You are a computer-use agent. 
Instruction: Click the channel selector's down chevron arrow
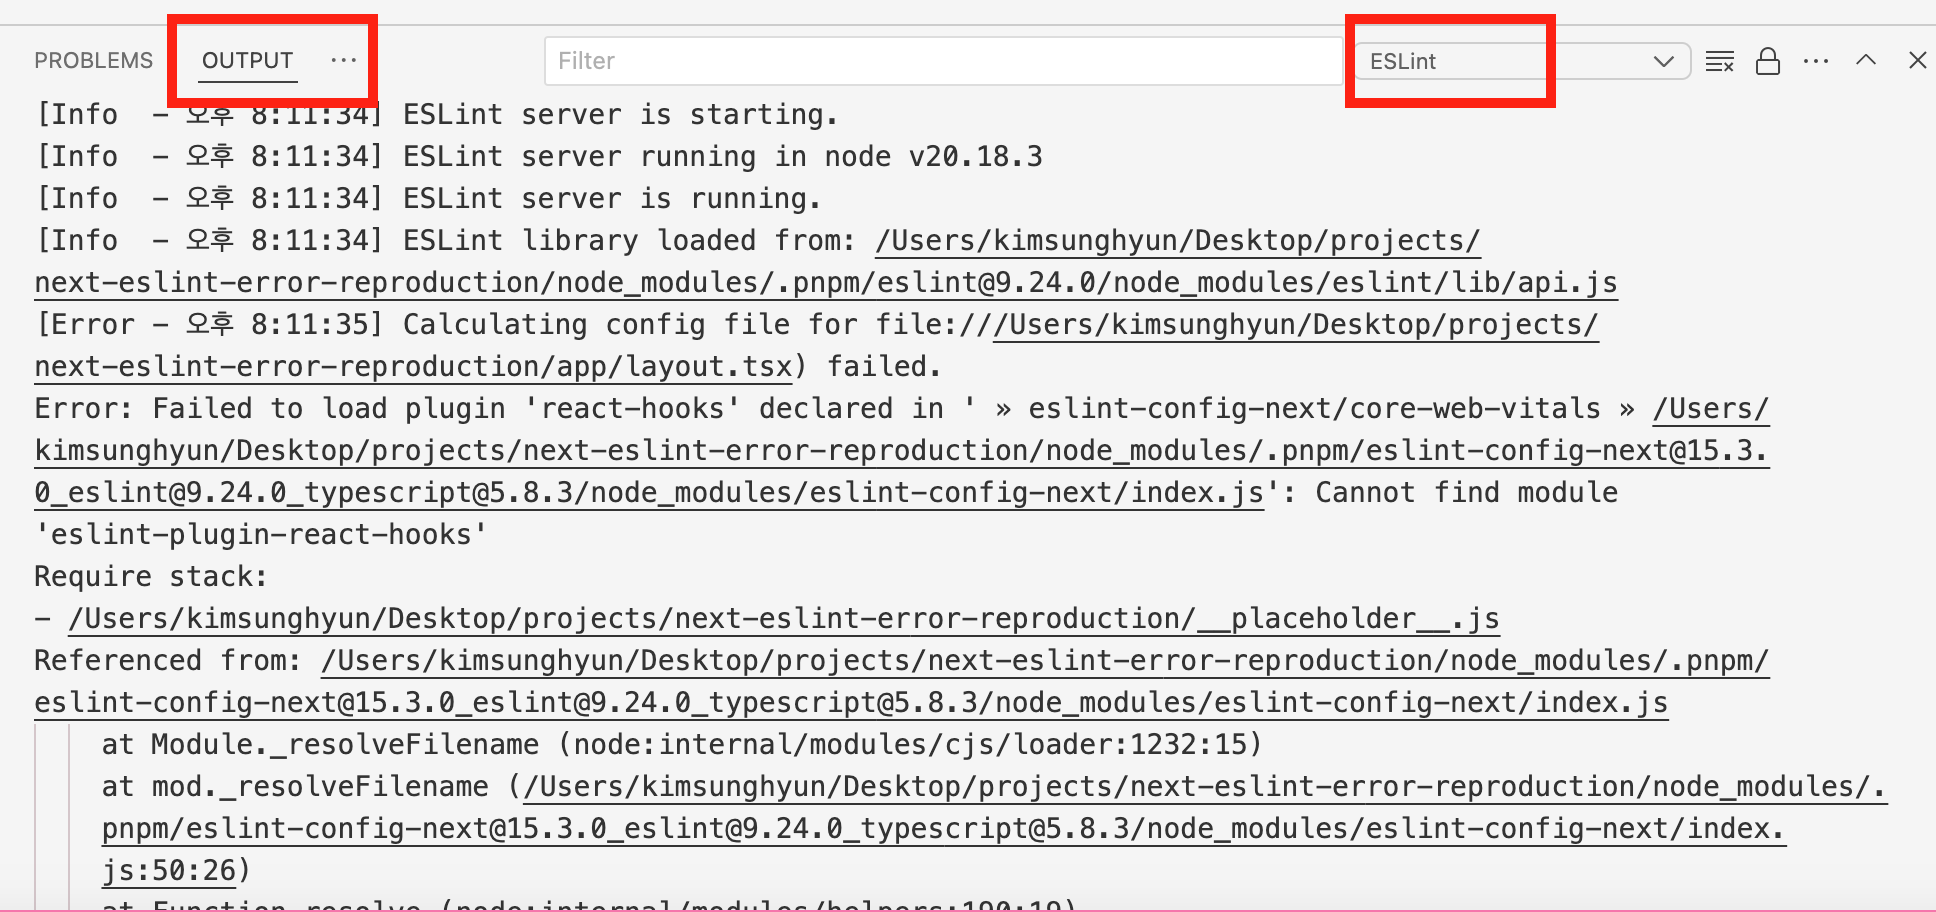pos(1664,61)
